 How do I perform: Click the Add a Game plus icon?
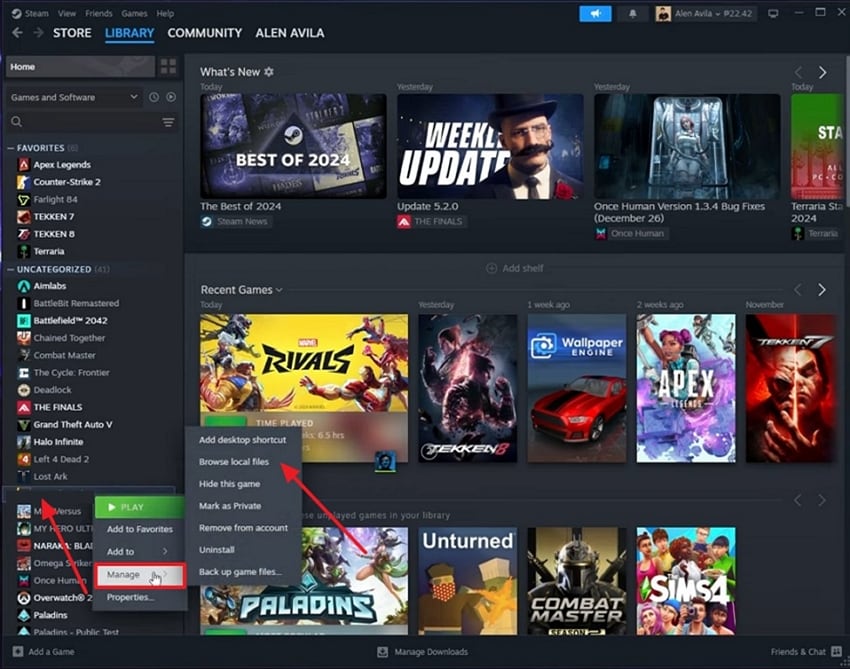click(x=17, y=652)
